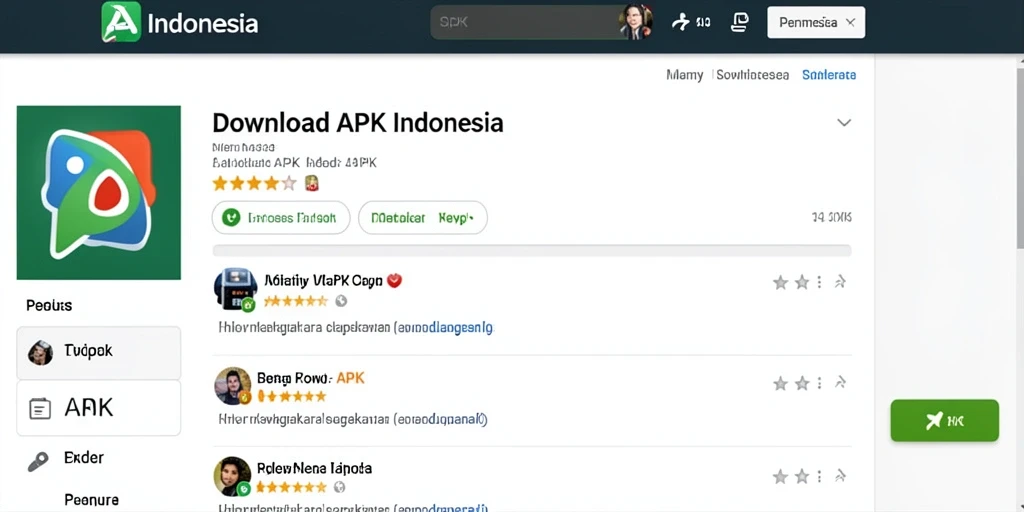Click the device icon in the top bar
1024x512 pixels.
739,22
